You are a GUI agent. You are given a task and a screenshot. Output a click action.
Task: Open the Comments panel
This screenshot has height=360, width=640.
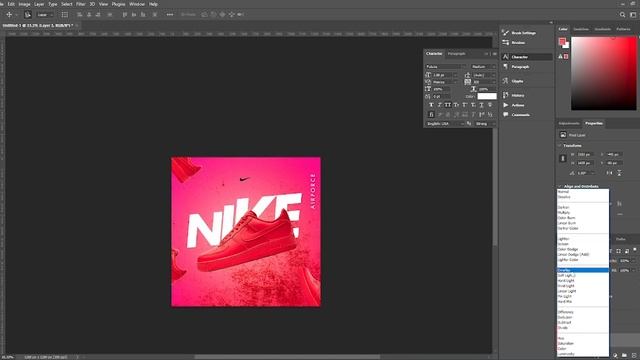click(527, 115)
